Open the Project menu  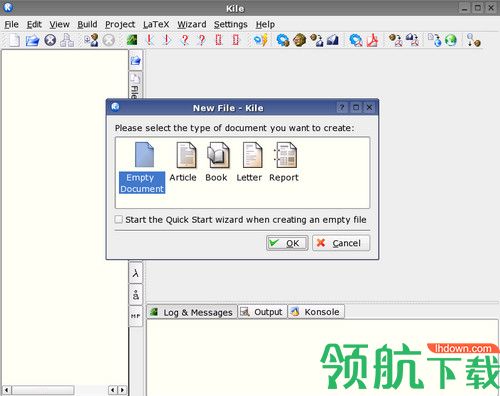click(x=120, y=24)
